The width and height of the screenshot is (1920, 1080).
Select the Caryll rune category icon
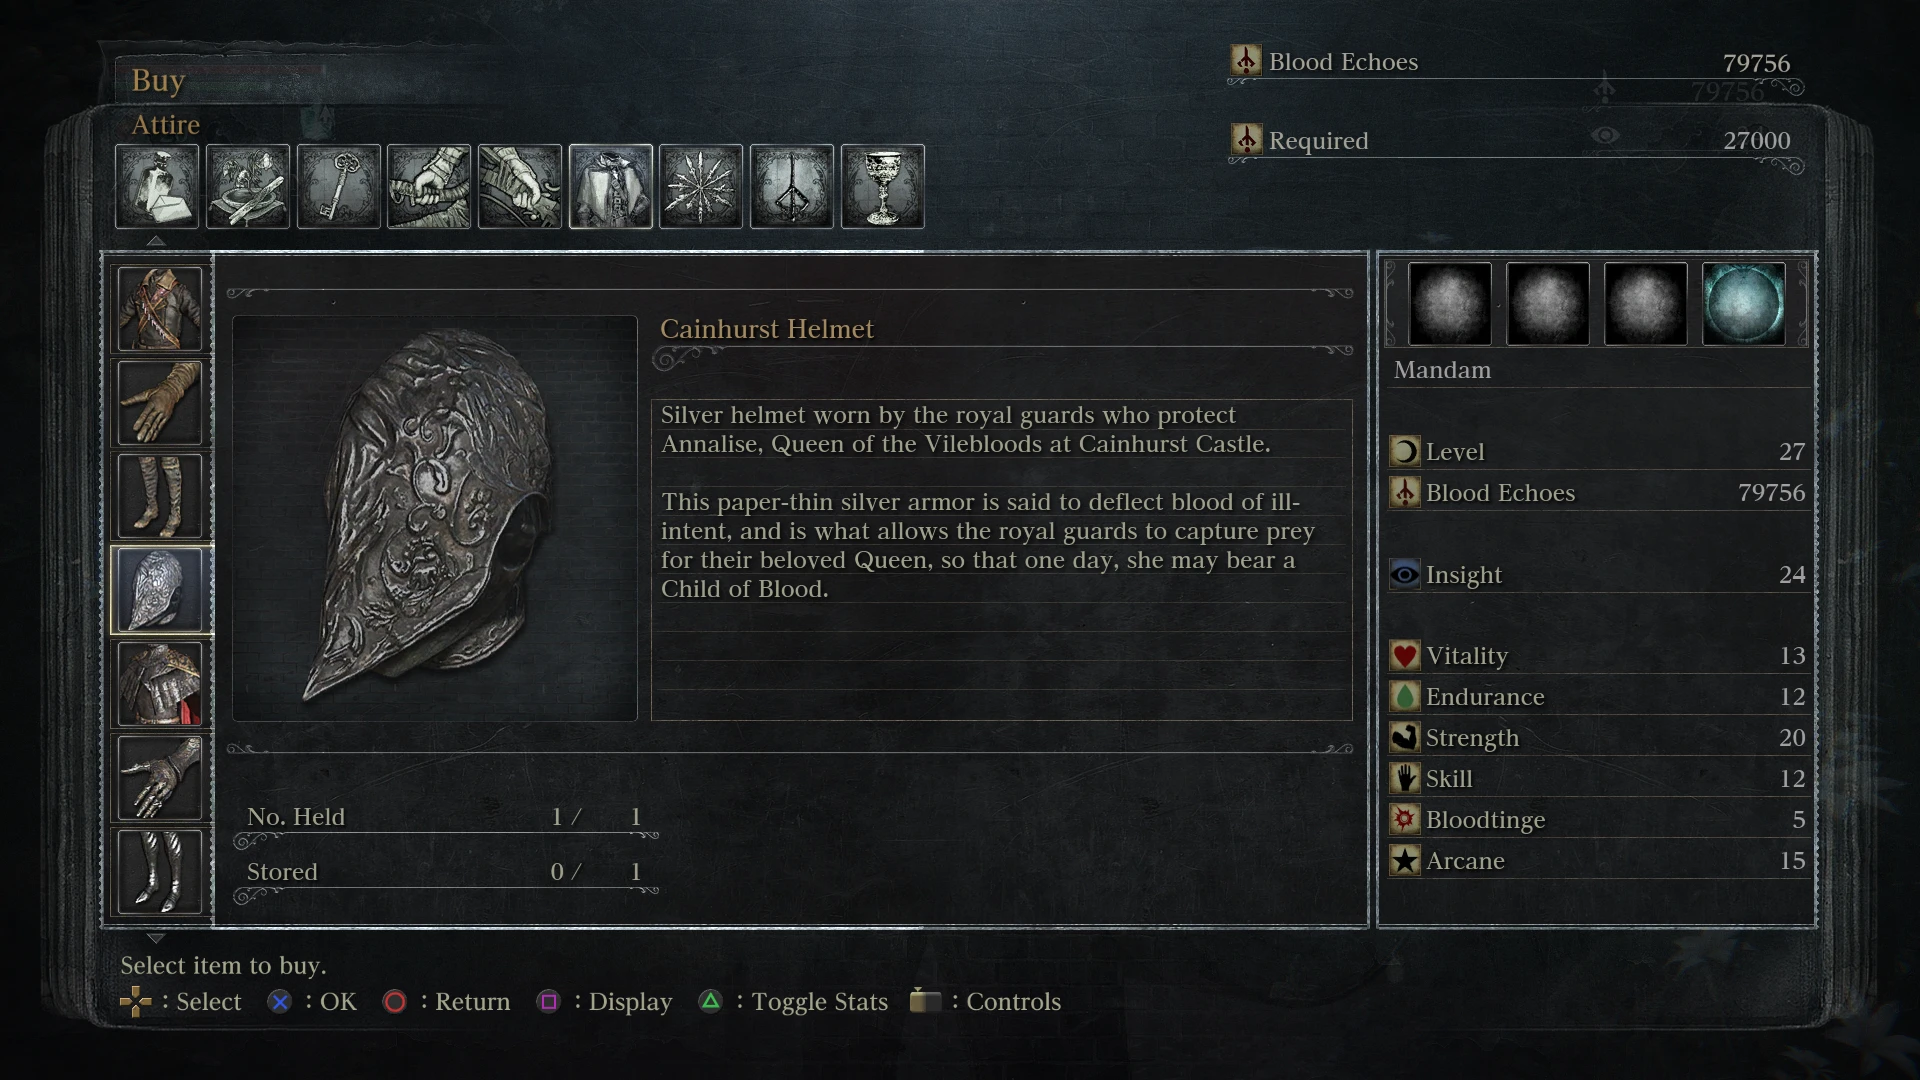pyautogui.click(x=792, y=187)
